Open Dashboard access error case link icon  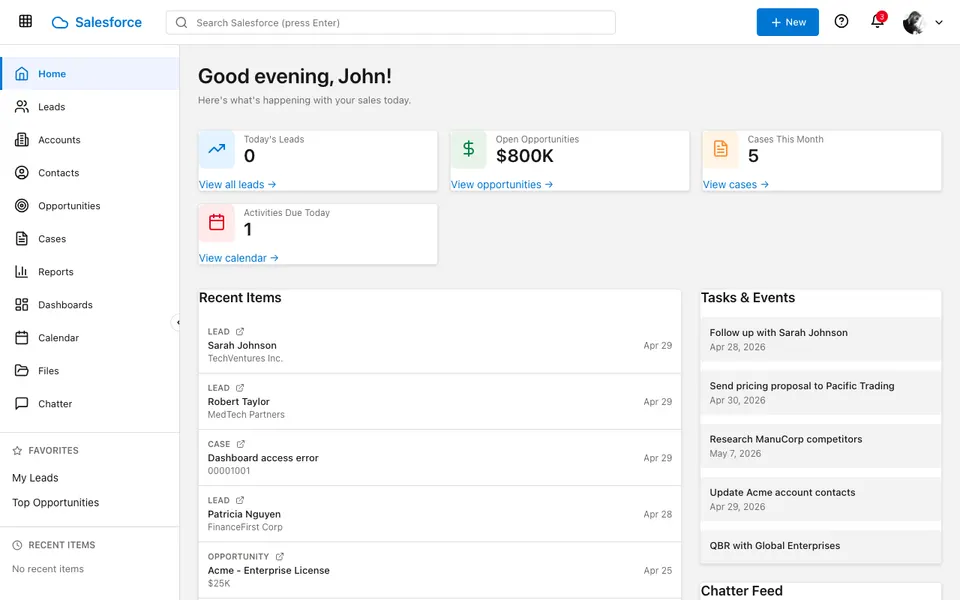tap(241, 444)
